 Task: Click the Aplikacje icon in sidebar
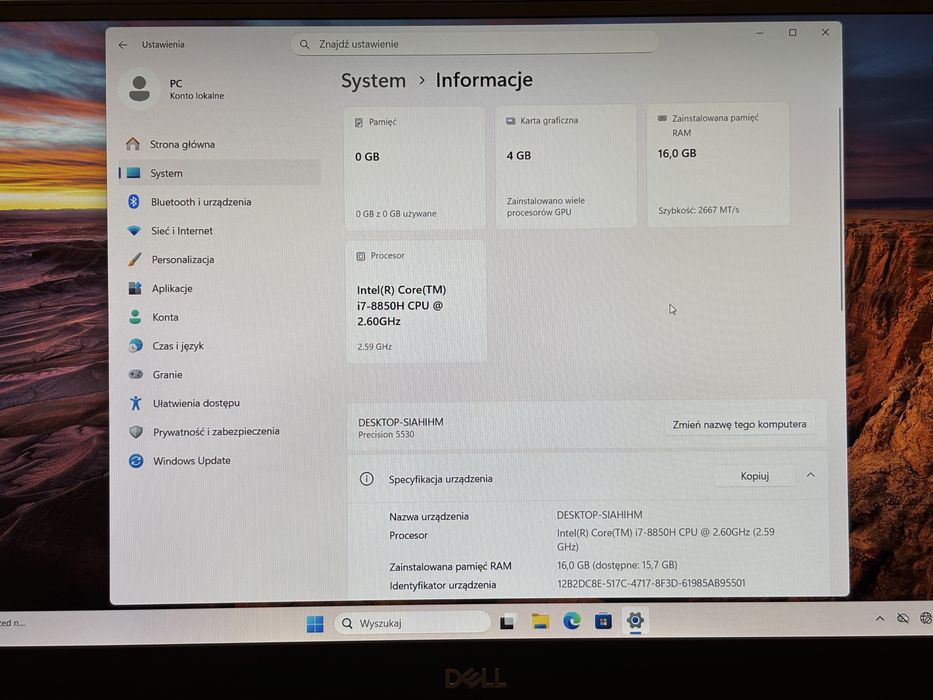[x=135, y=288]
